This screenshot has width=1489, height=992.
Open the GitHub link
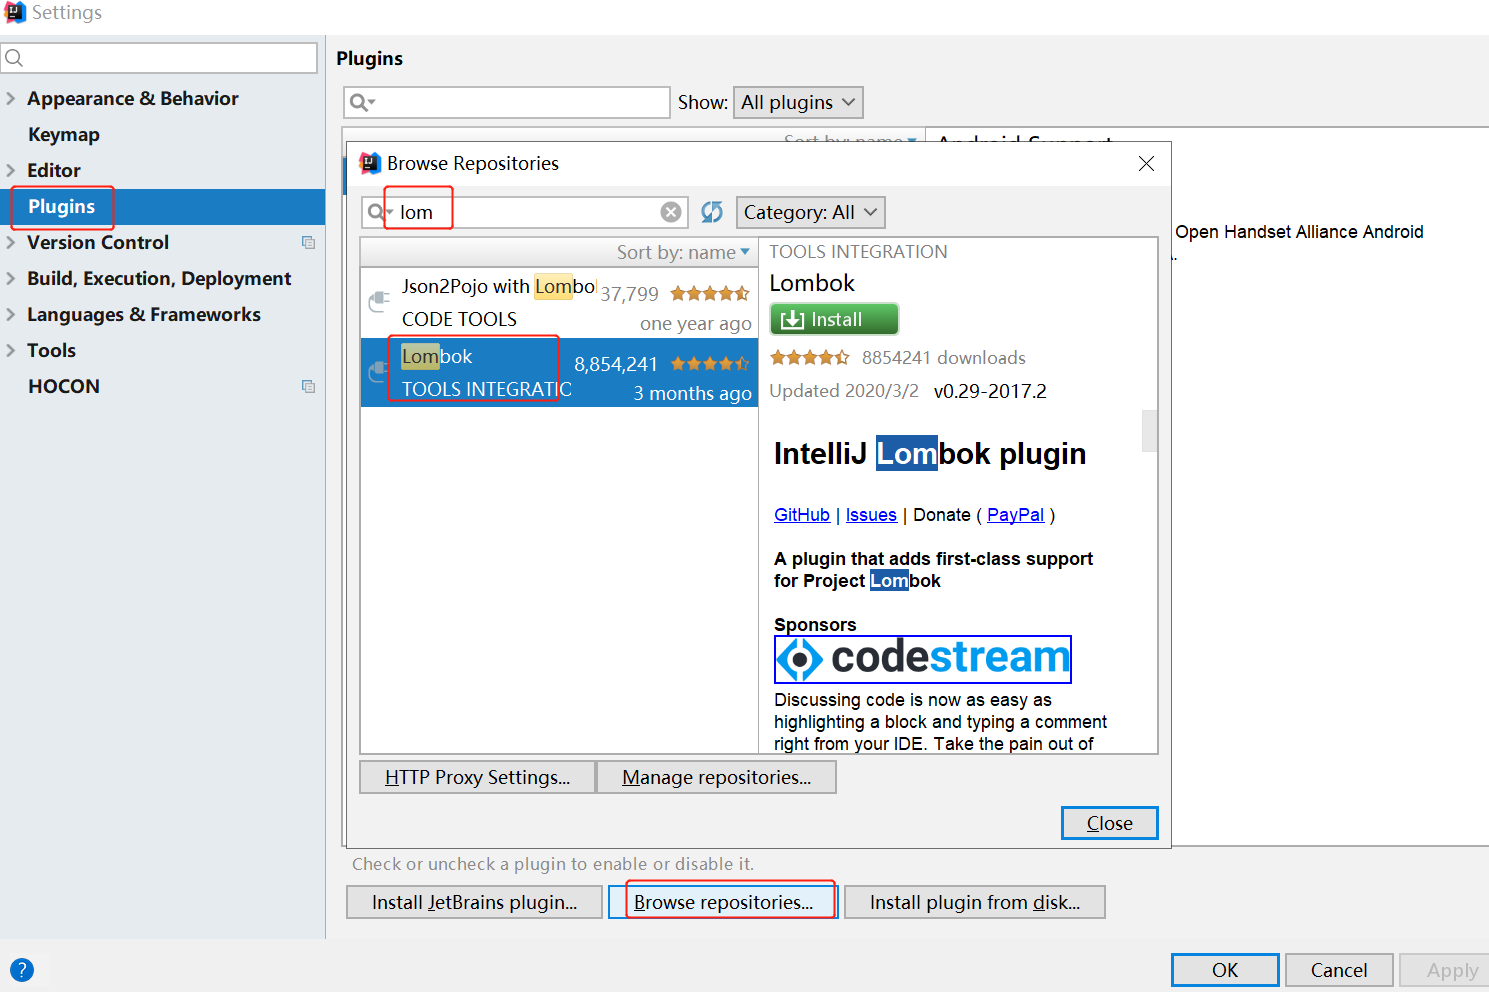click(x=802, y=514)
